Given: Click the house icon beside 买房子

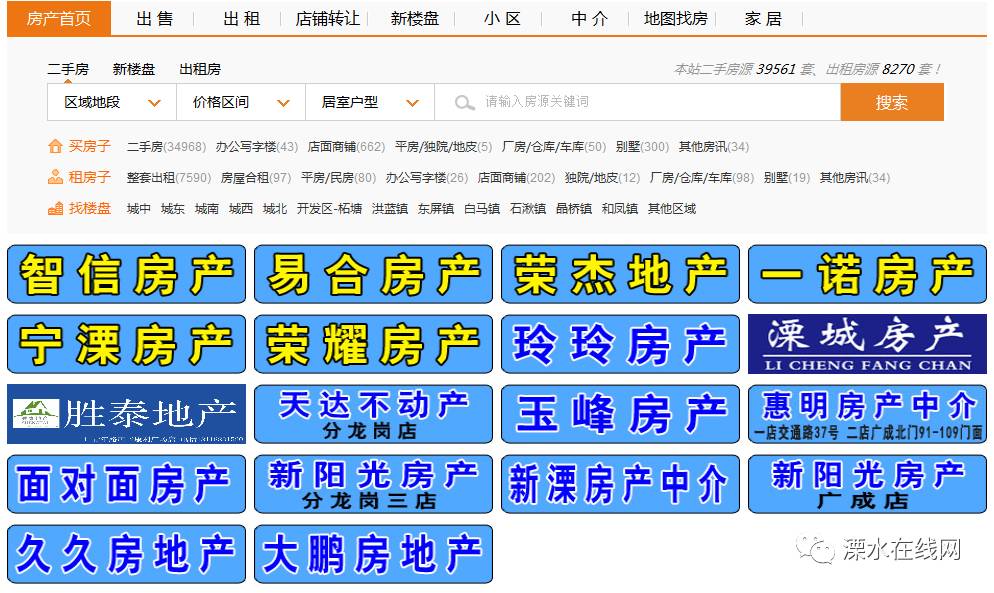Looking at the screenshot, I should pyautogui.click(x=57, y=146).
